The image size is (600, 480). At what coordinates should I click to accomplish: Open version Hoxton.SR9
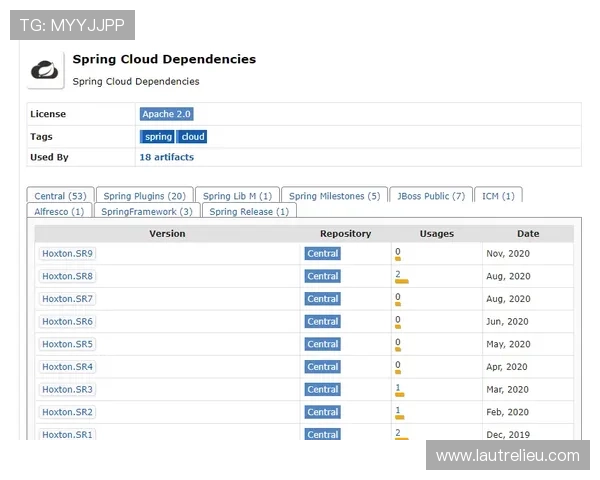[x=68, y=254]
